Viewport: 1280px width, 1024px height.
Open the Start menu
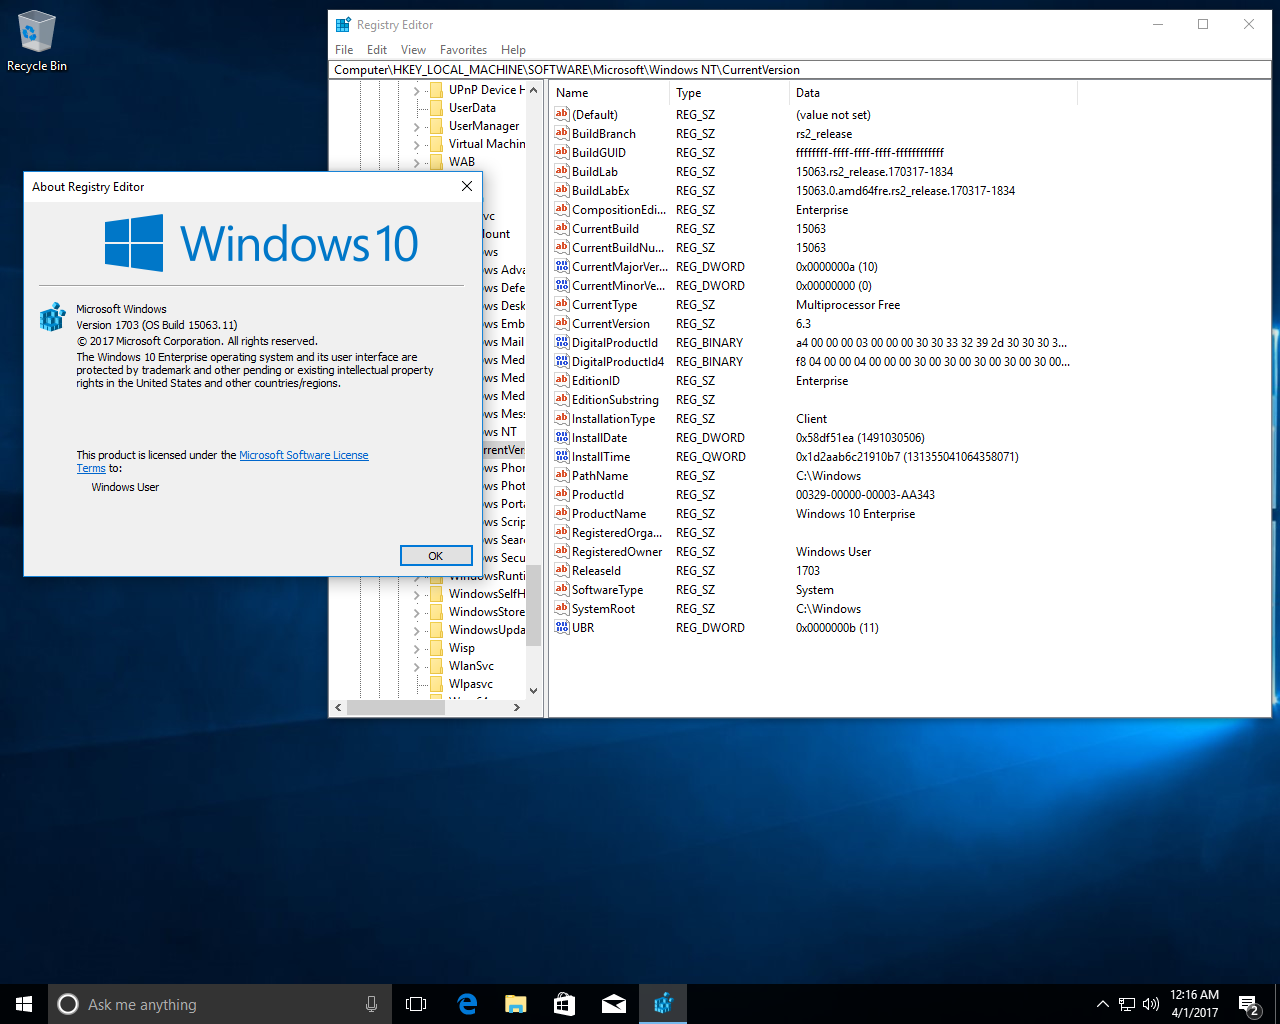(x=24, y=1004)
